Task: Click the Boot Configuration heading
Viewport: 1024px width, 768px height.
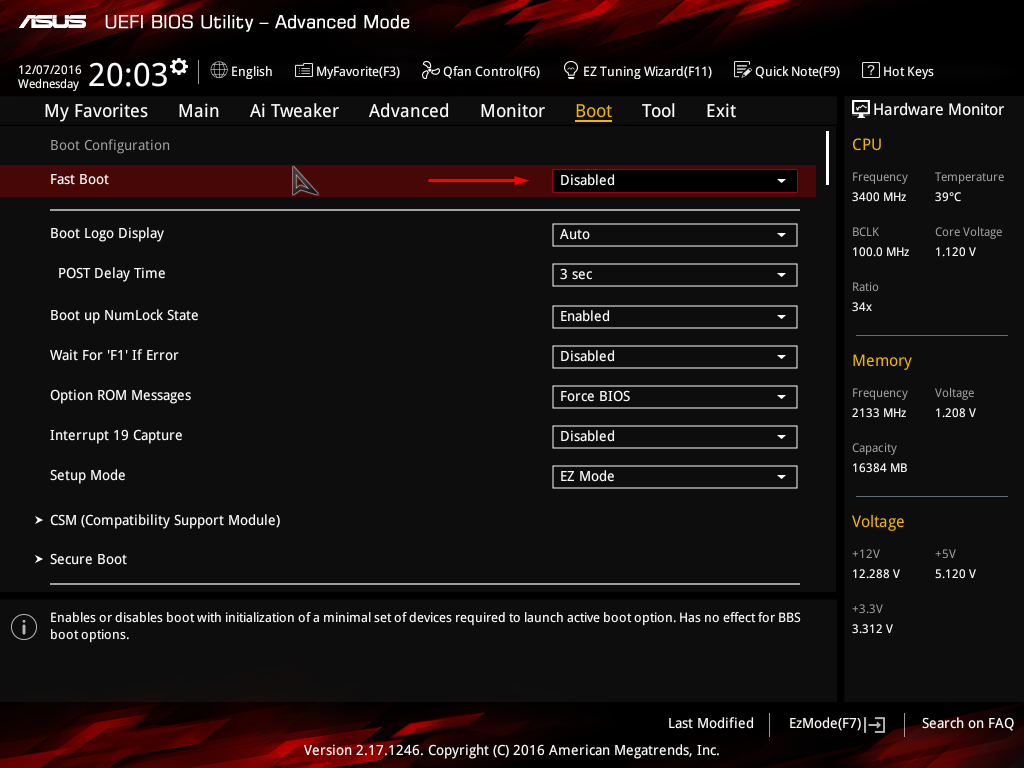Action: (x=110, y=146)
